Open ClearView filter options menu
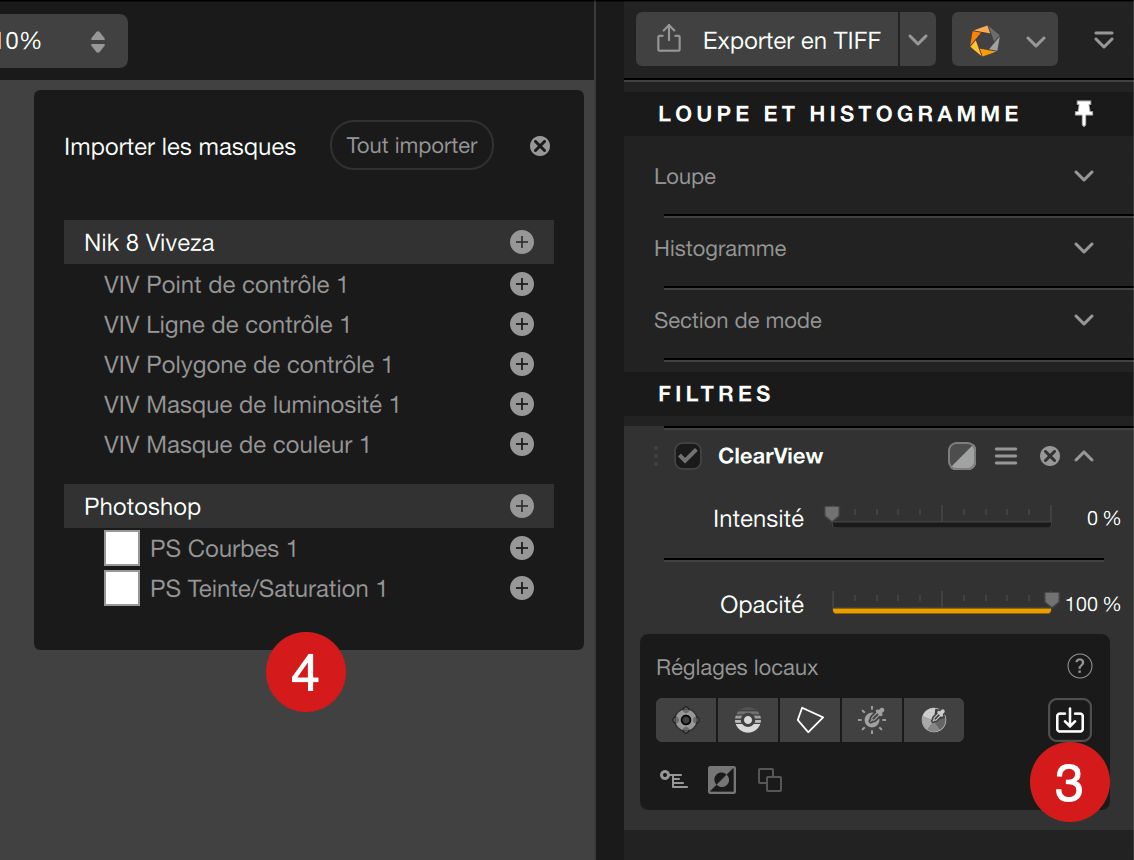This screenshot has height=860, width=1134. coord(1005,456)
